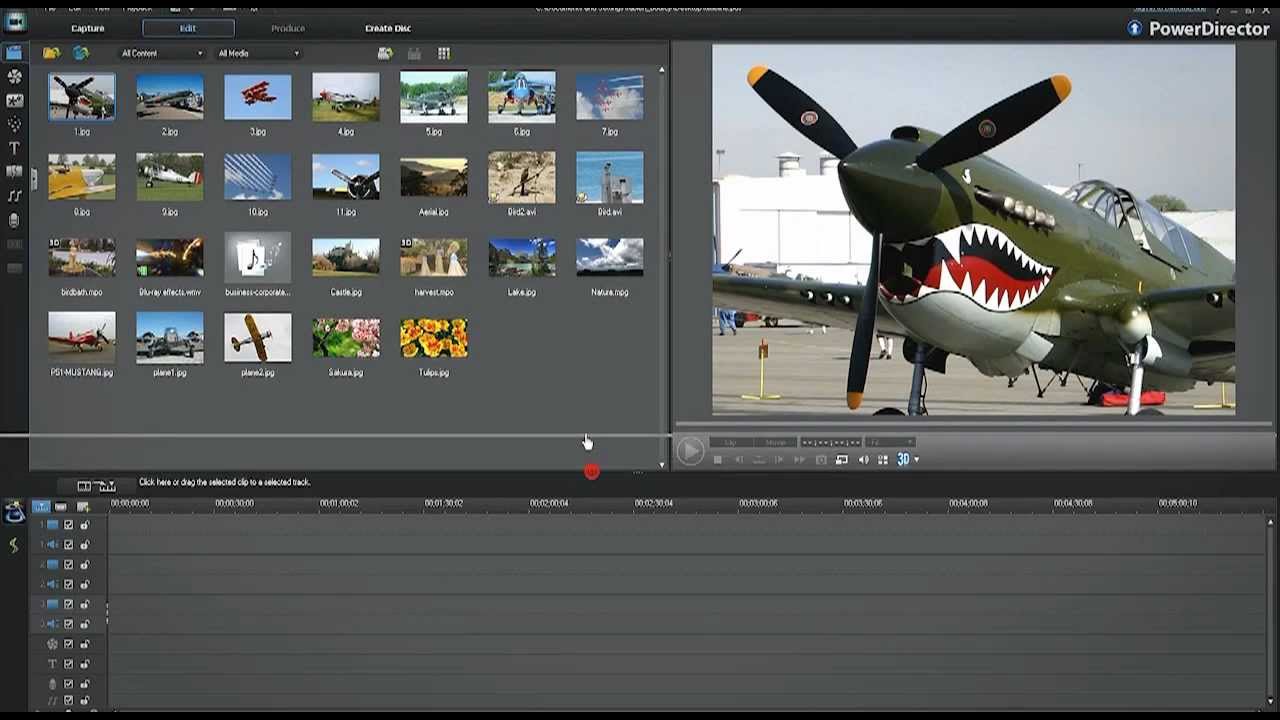Switch to the Edit tab

click(x=188, y=28)
